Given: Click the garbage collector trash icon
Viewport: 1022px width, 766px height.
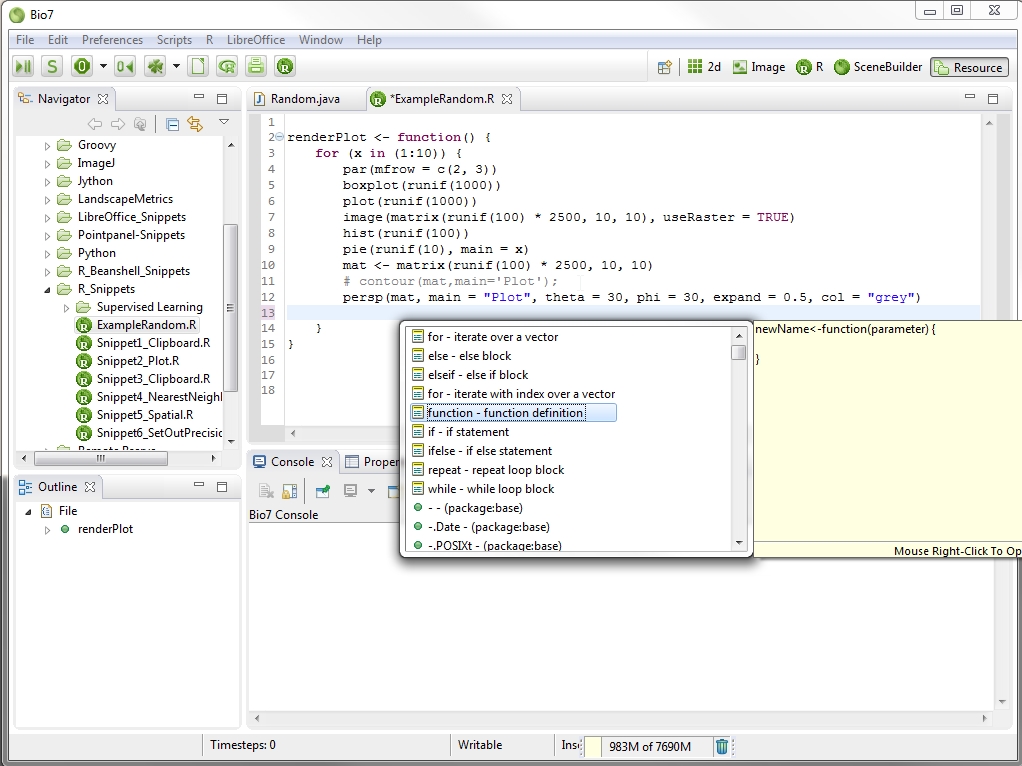Looking at the screenshot, I should click(722, 746).
